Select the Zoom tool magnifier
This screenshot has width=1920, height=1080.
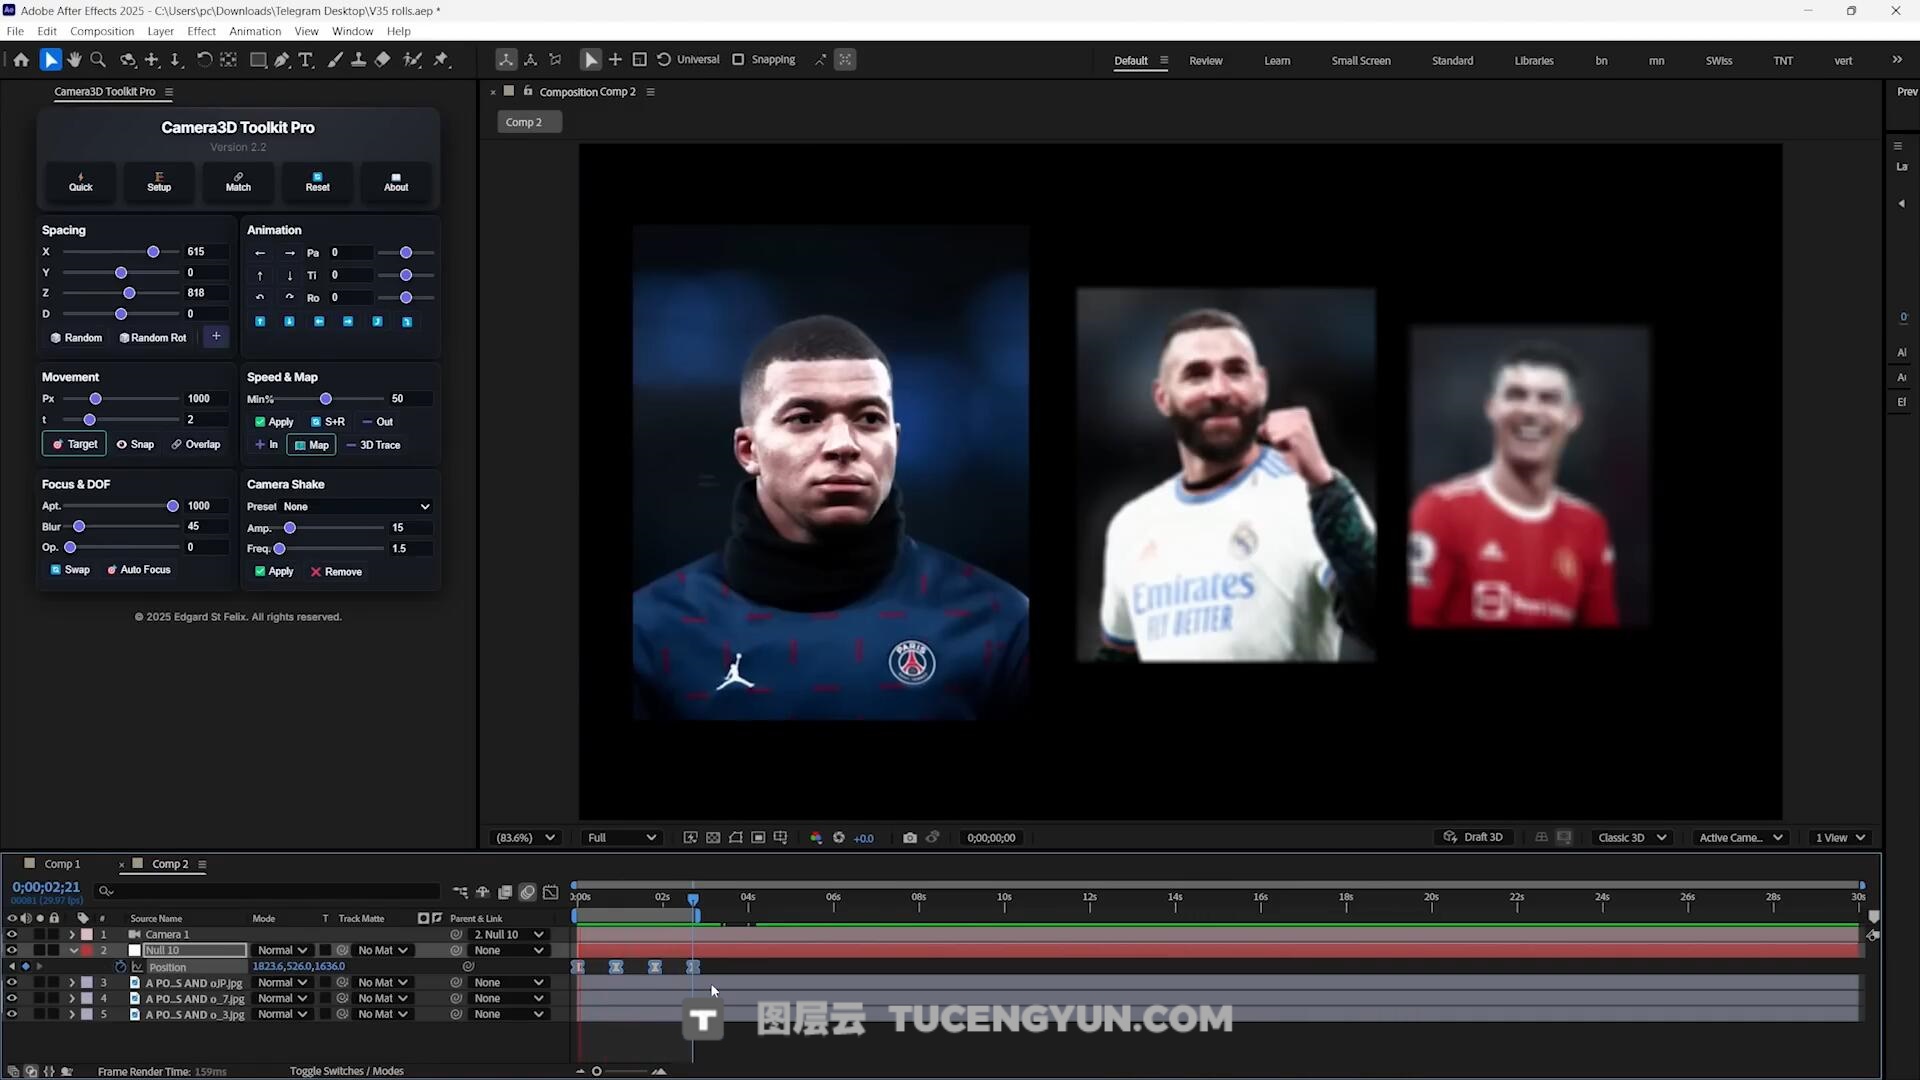click(x=98, y=60)
